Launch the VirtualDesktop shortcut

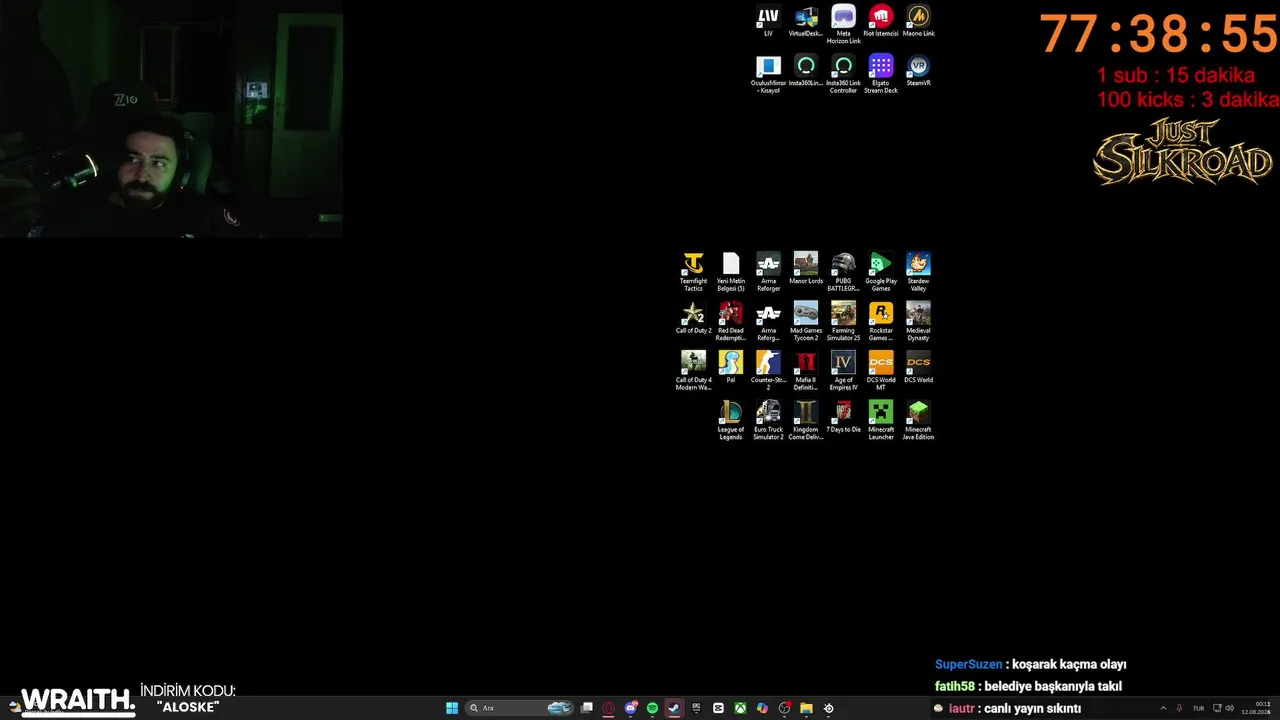pos(805,21)
